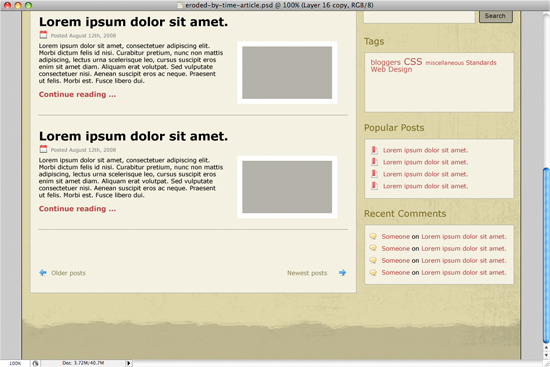Click the last speech bubble icon in Recent Comments
The width and height of the screenshot is (550, 367).
click(x=373, y=272)
